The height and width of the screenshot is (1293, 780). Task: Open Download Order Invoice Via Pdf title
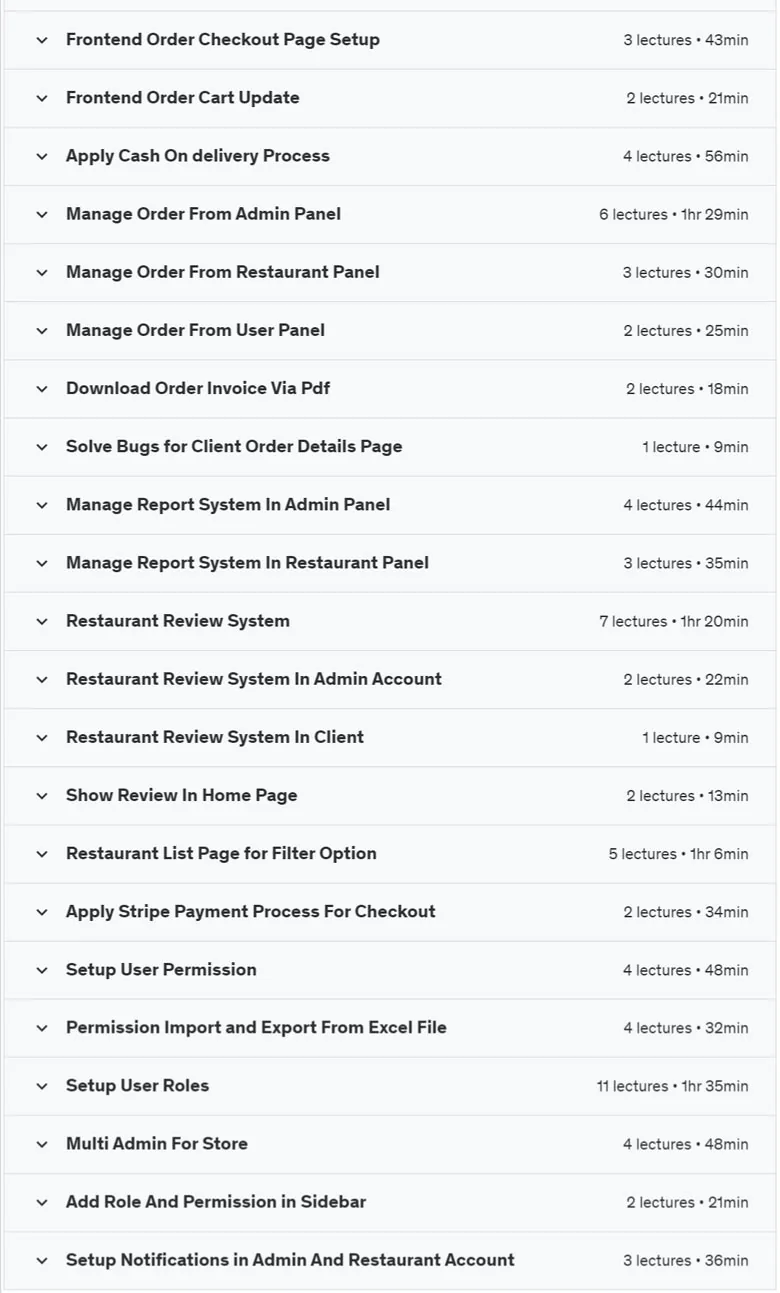(x=198, y=388)
